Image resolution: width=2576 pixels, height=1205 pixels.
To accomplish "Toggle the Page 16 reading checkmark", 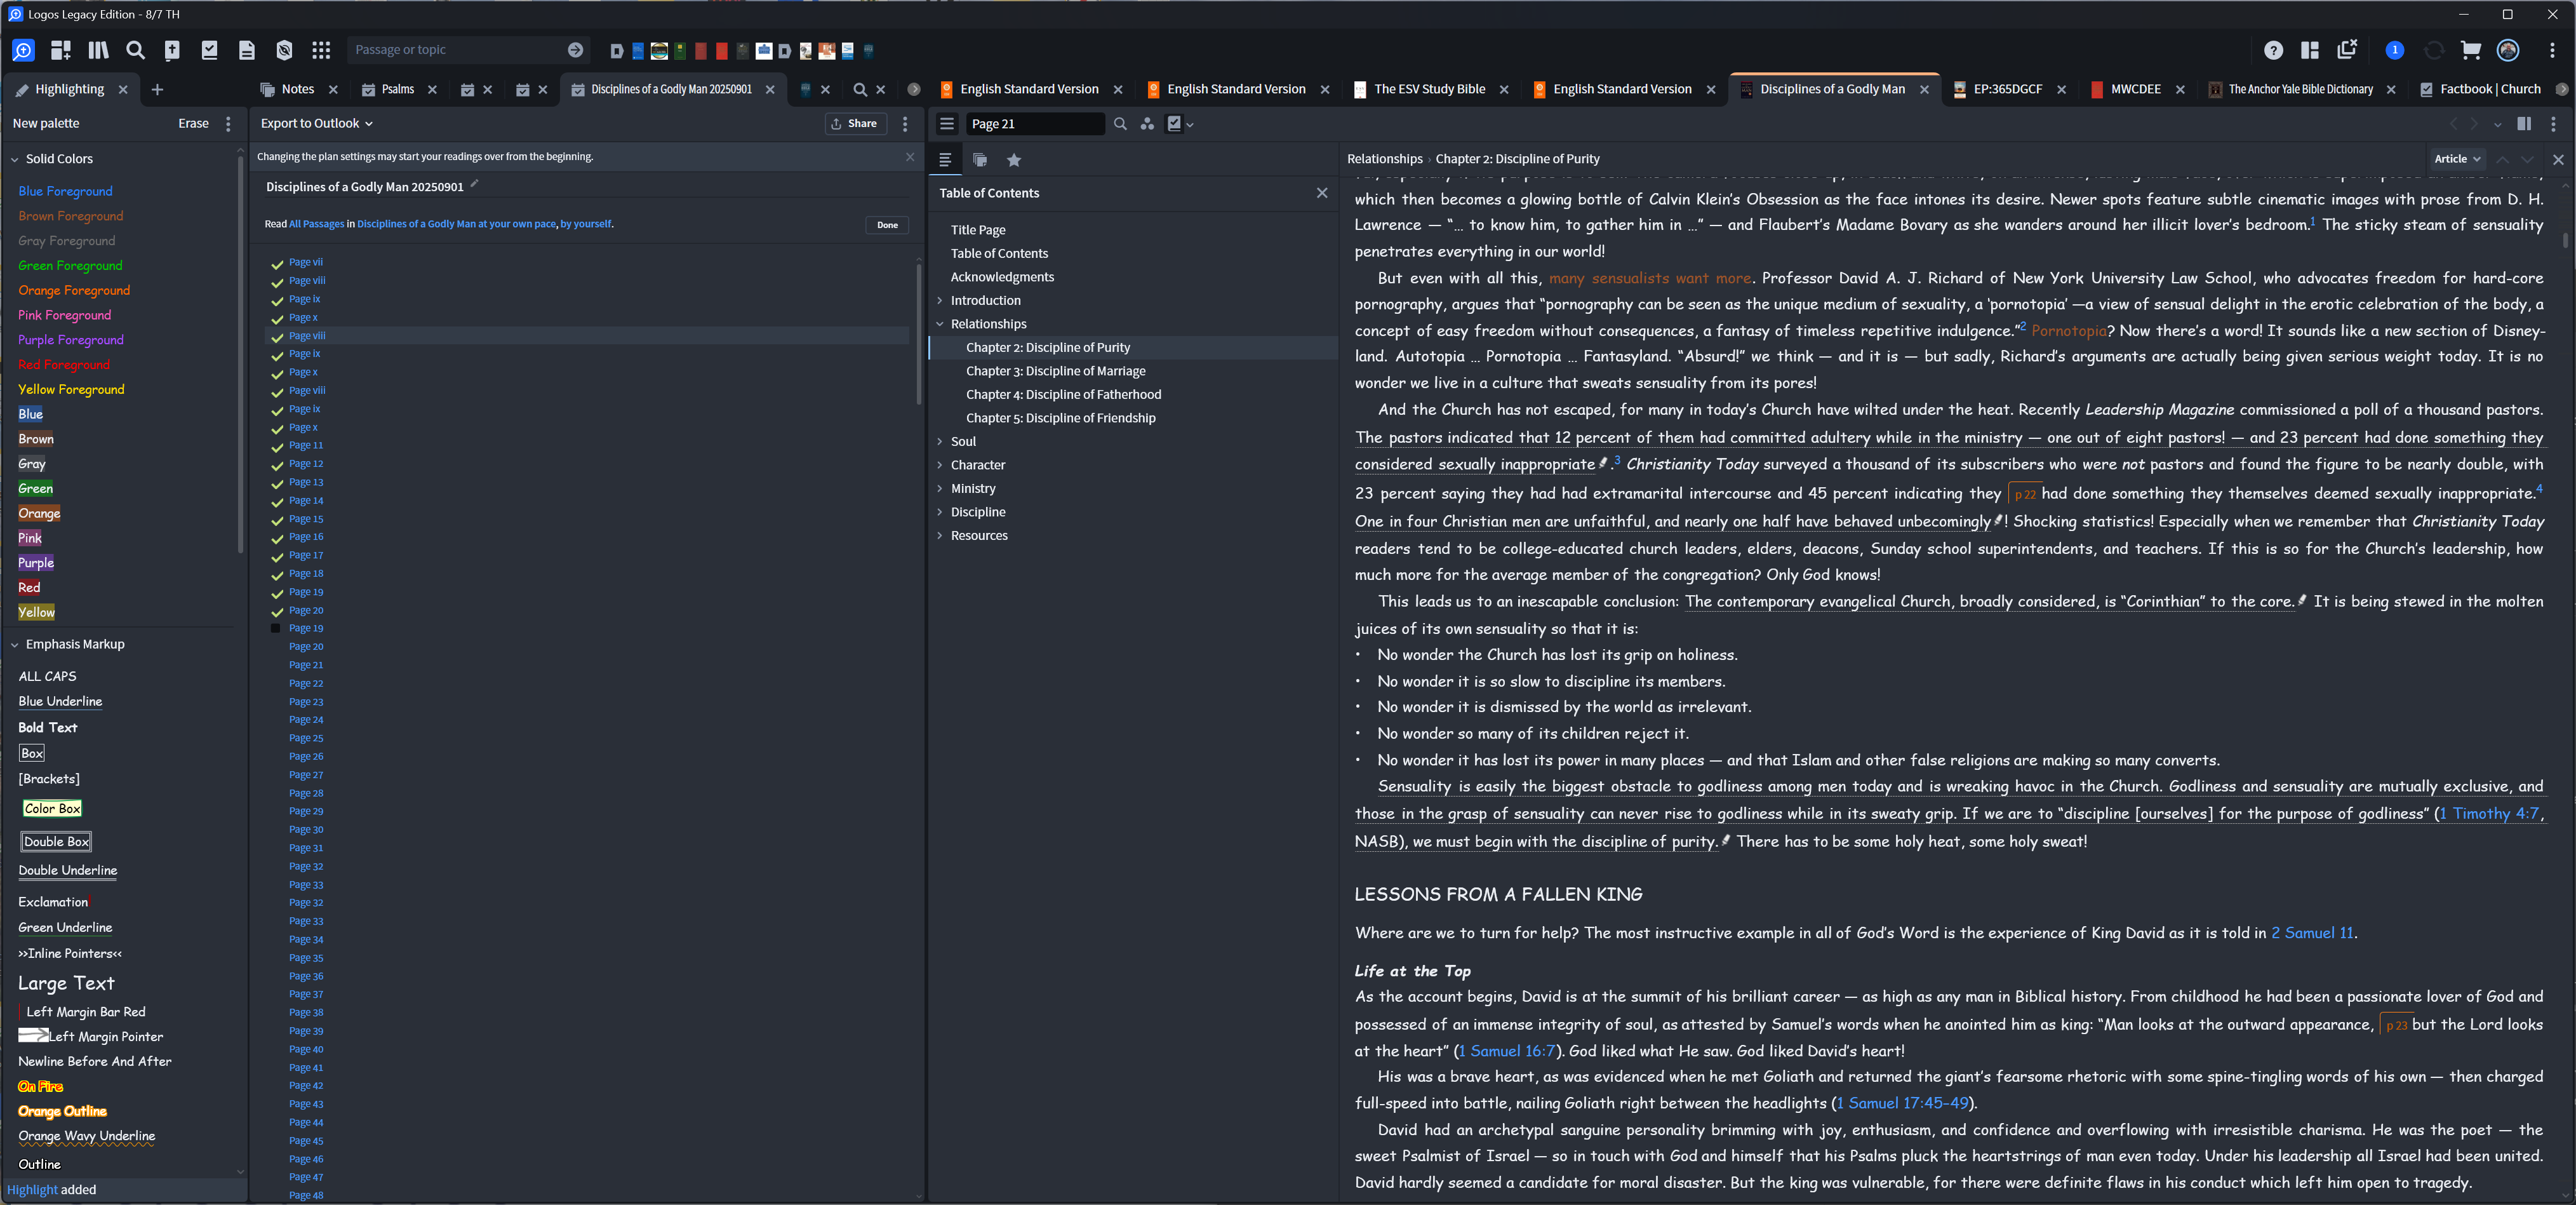I will (277, 538).
